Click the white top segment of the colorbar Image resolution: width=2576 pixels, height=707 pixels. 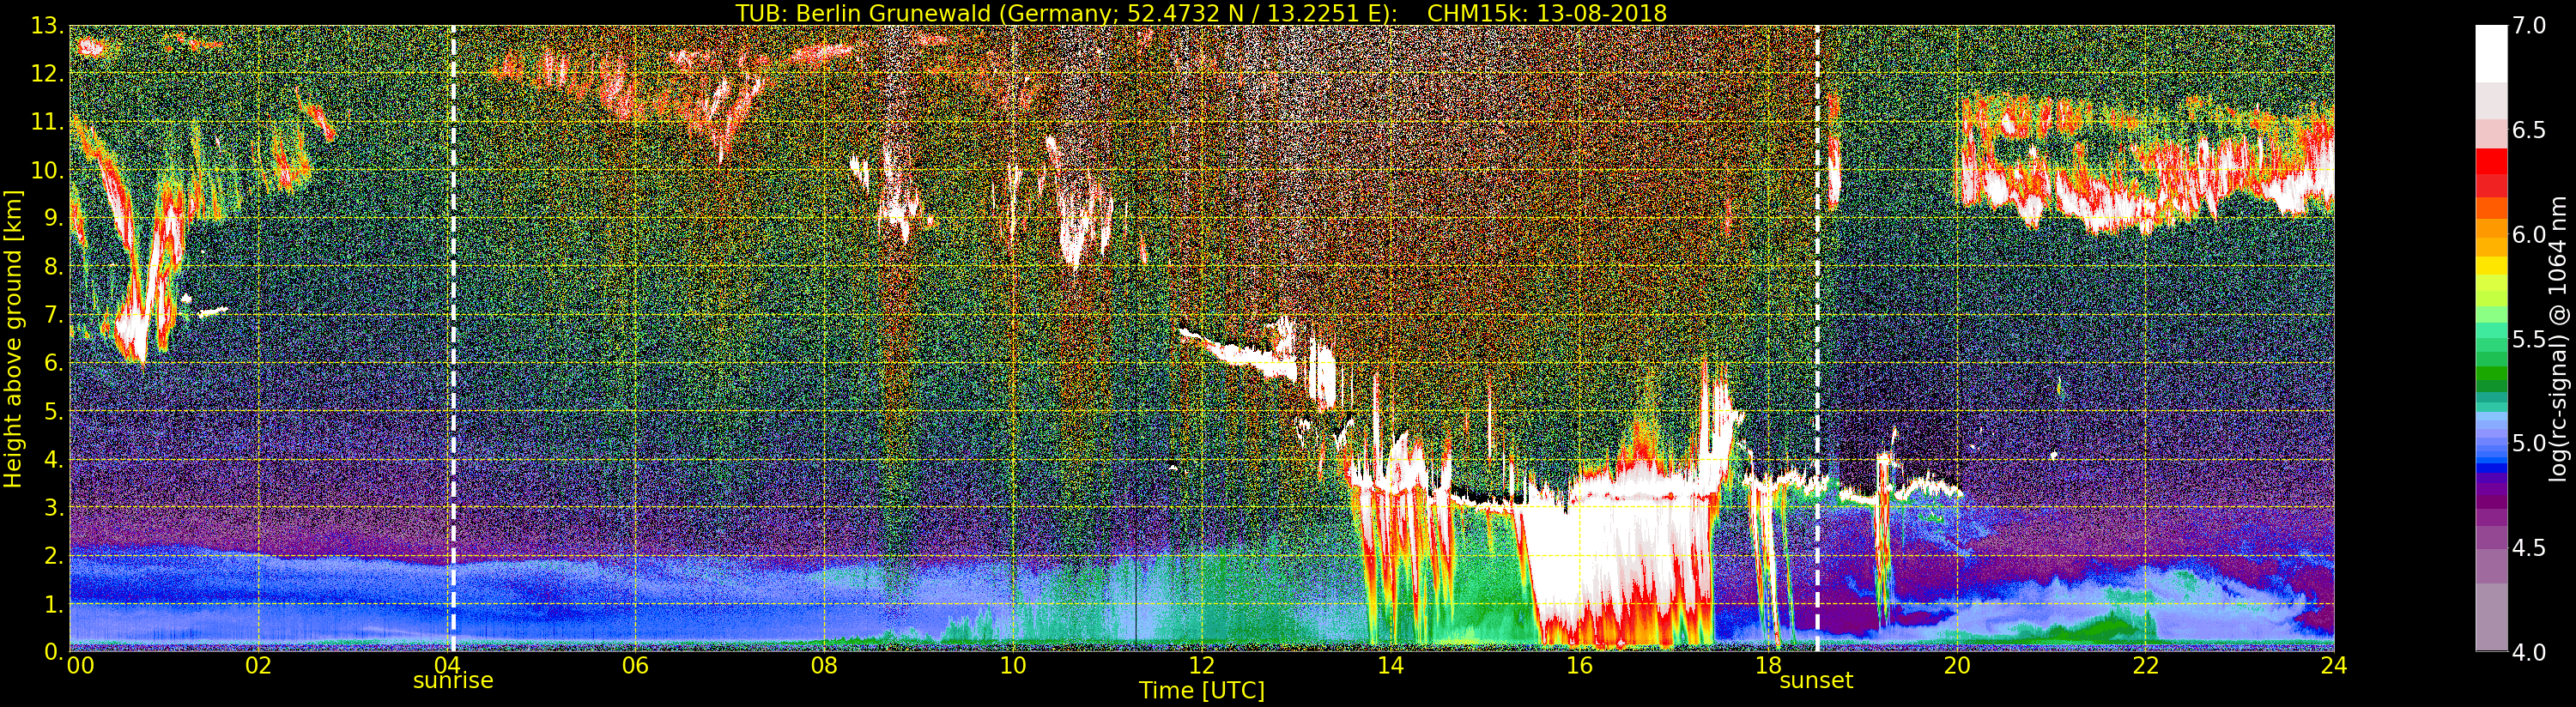tap(2491, 53)
